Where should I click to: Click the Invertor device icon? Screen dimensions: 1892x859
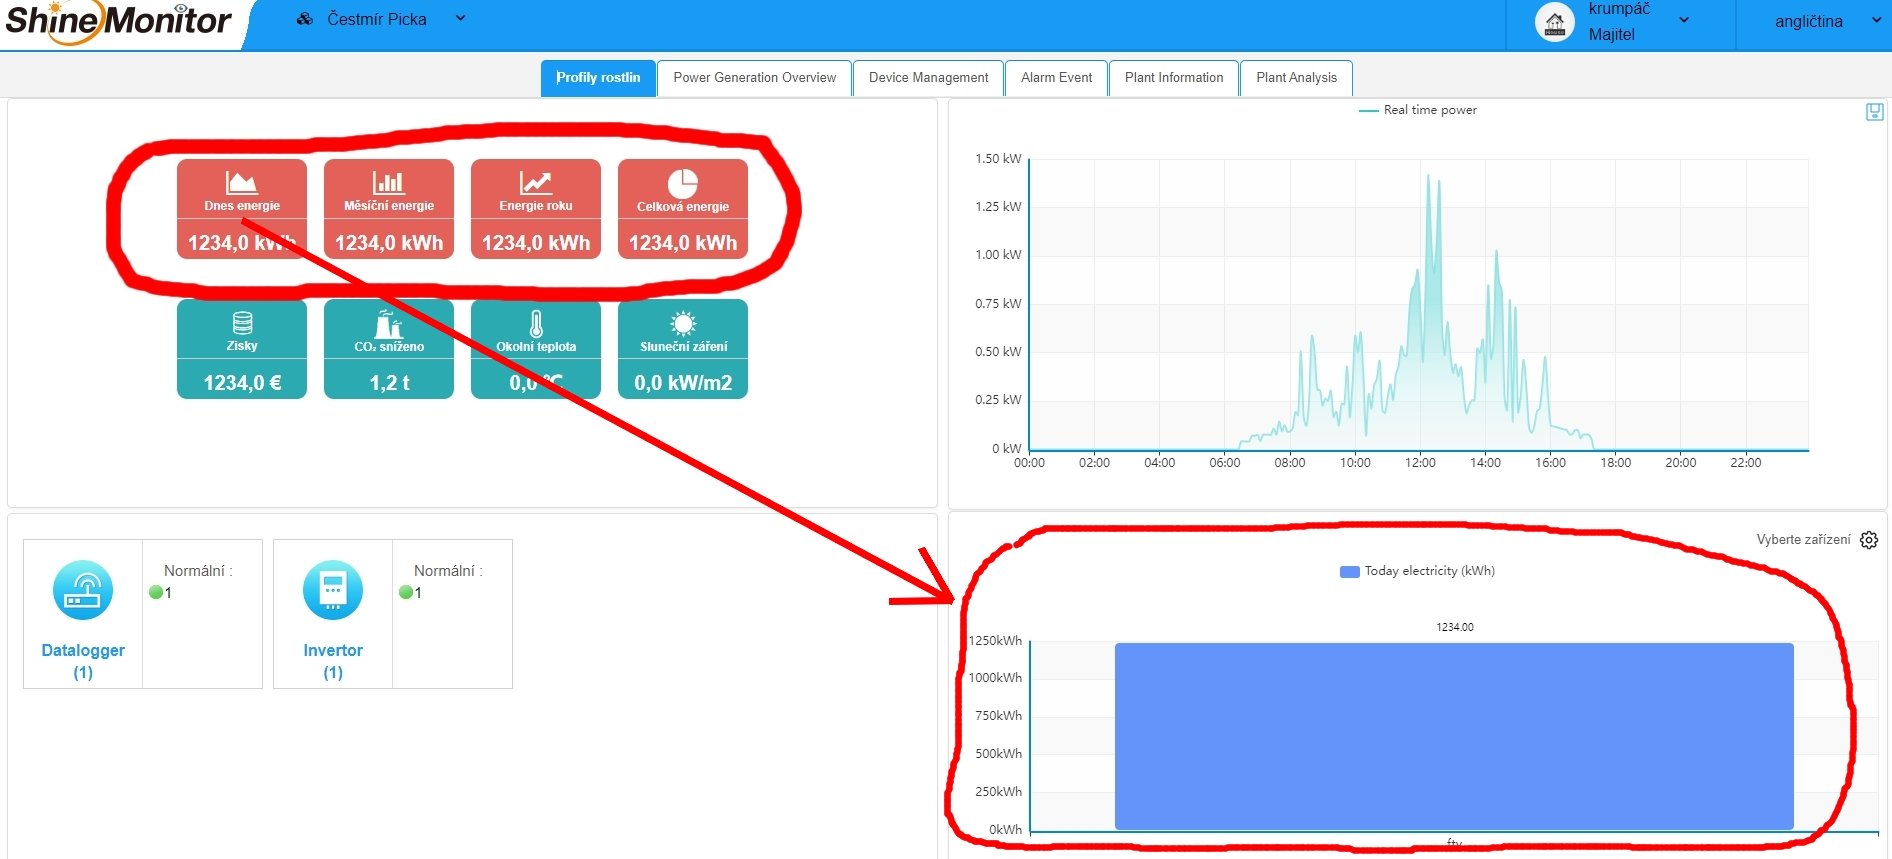[x=333, y=590]
